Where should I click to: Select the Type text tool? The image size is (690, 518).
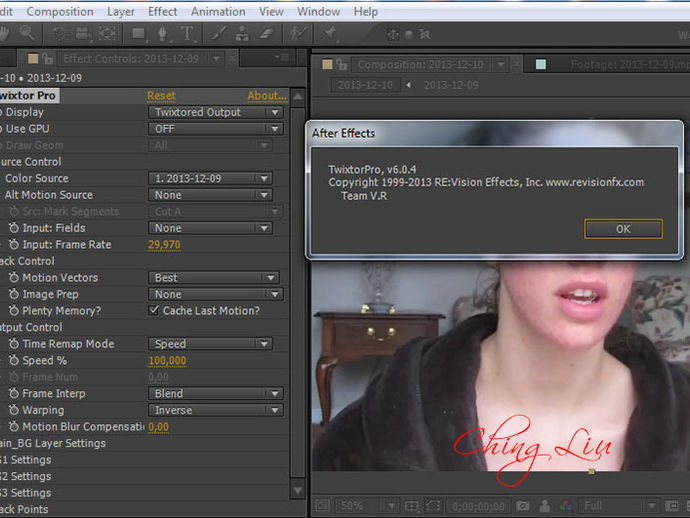(x=187, y=34)
